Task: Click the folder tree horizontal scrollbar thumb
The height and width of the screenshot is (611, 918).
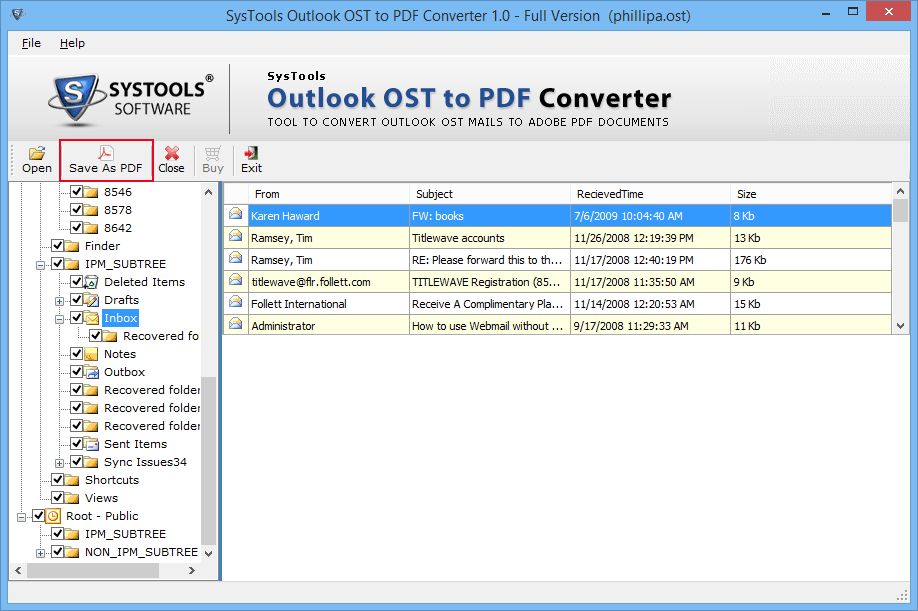Action: 93,570
